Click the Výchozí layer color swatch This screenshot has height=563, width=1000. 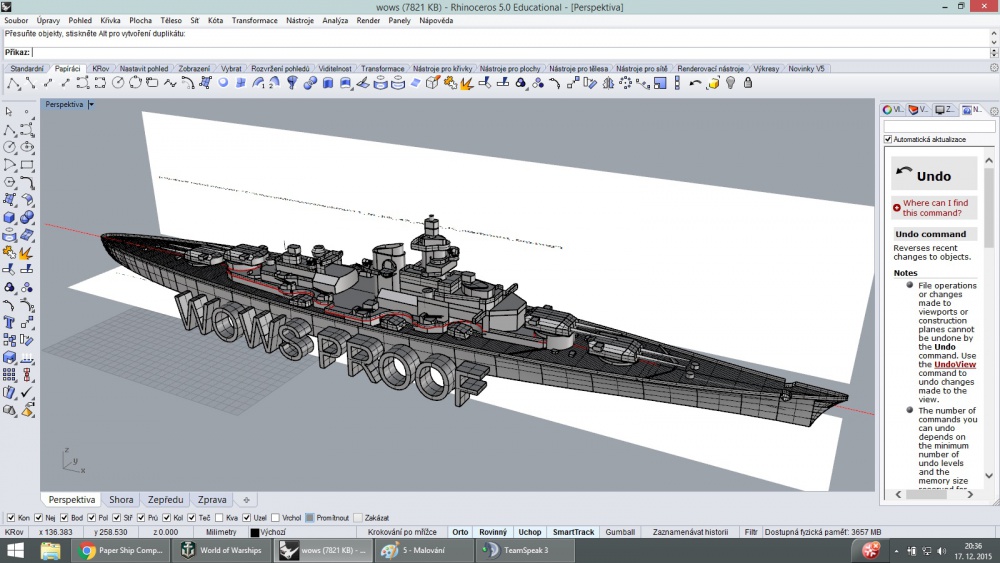254,532
